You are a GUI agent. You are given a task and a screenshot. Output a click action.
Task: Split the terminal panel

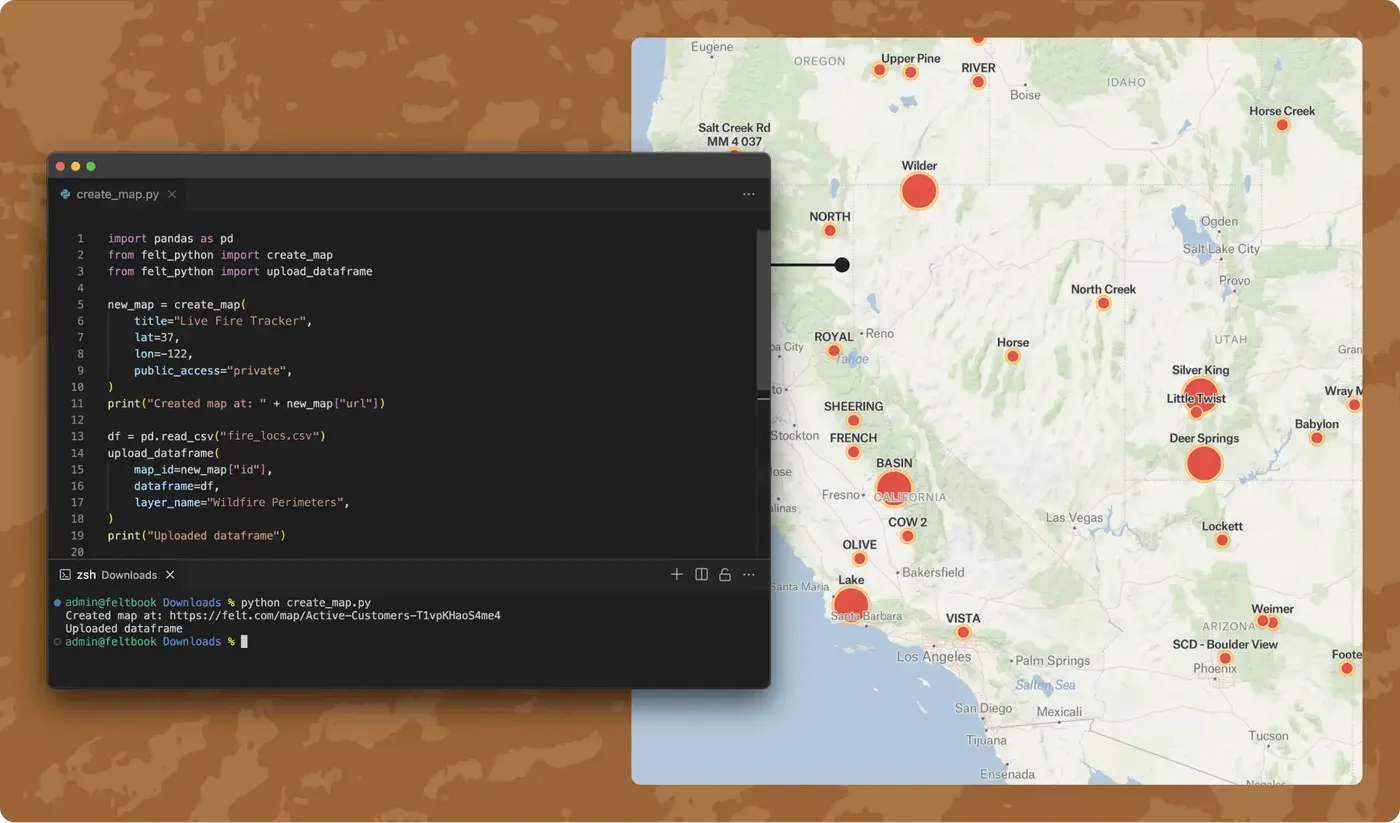click(701, 574)
